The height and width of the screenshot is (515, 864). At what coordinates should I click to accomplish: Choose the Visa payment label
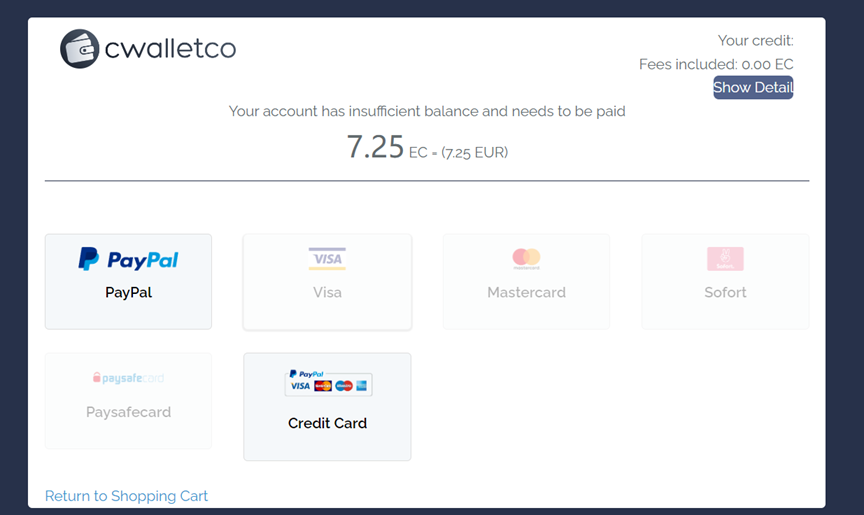(x=327, y=293)
